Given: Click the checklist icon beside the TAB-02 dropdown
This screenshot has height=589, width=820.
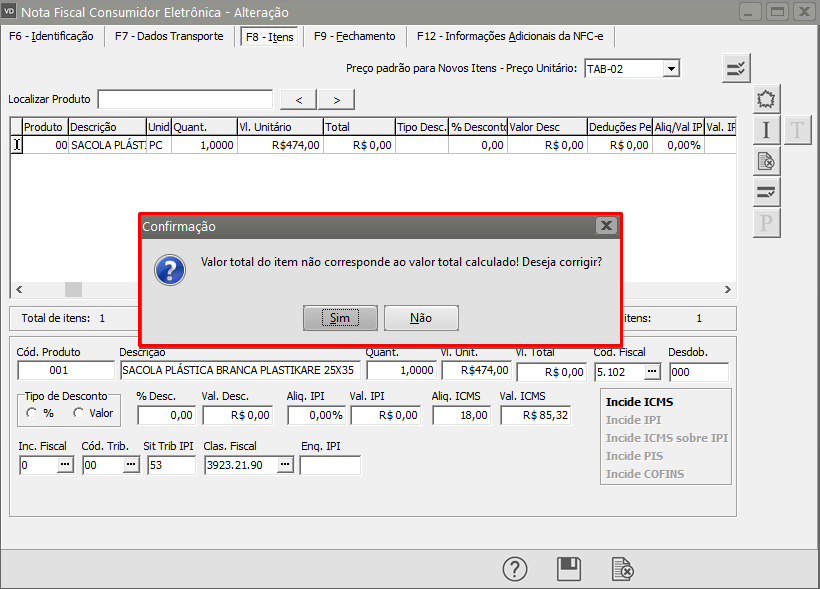Looking at the screenshot, I should (736, 68).
